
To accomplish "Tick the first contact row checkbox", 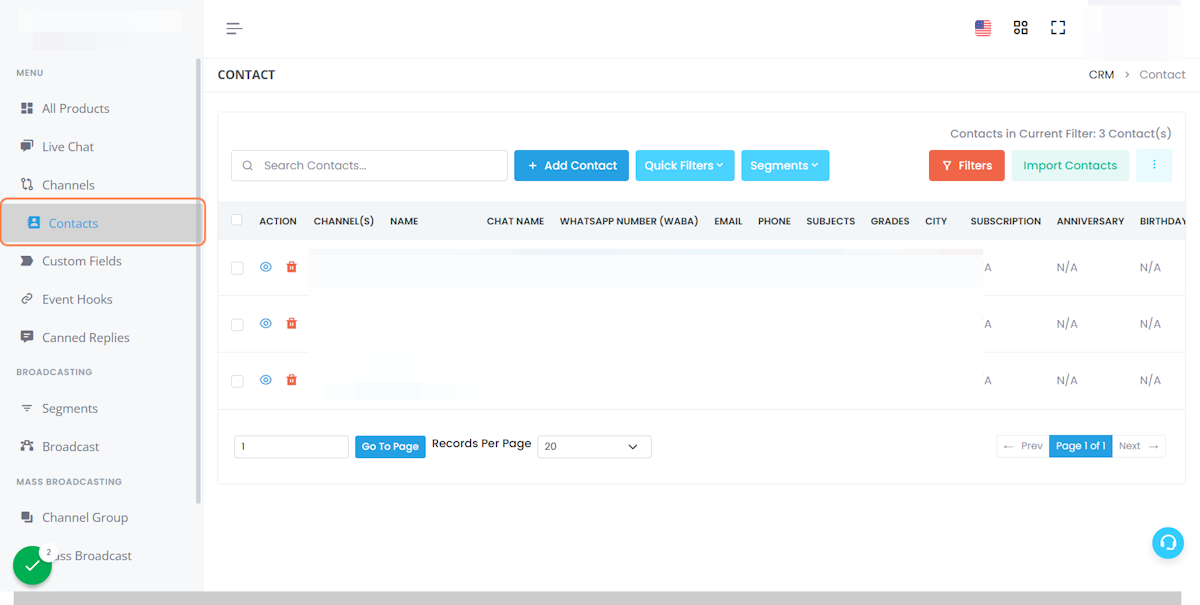I will point(237,268).
